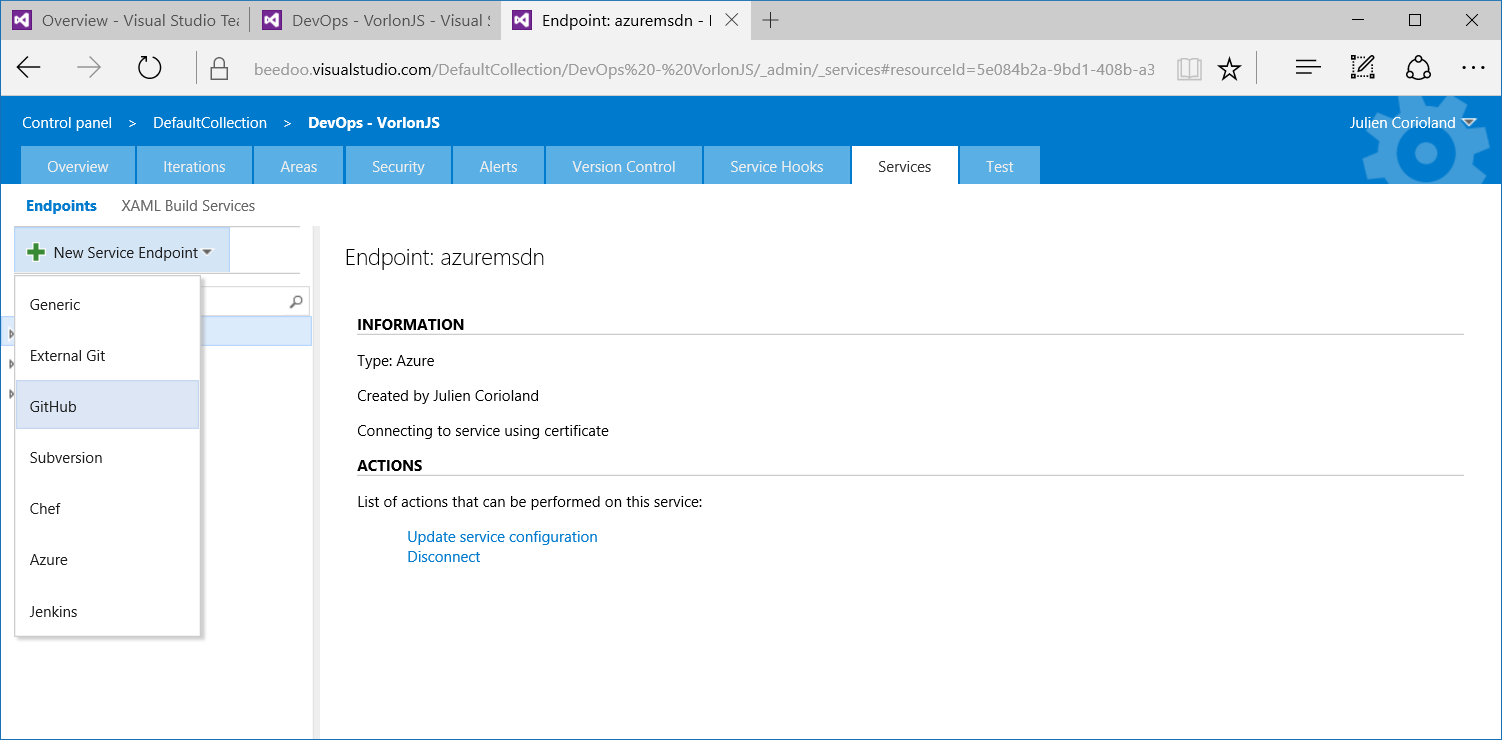Viewport: 1502px width, 740px height.
Task: Click Update service configuration
Action: 502,536
